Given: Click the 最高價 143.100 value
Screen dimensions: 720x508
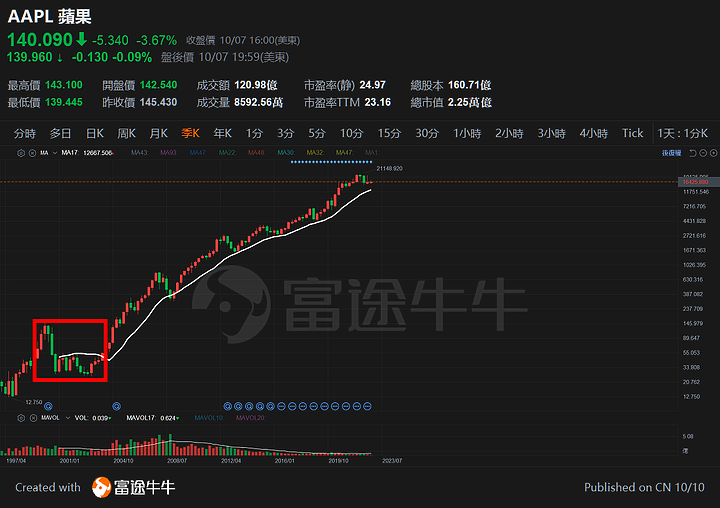Looking at the screenshot, I should (x=64, y=85).
